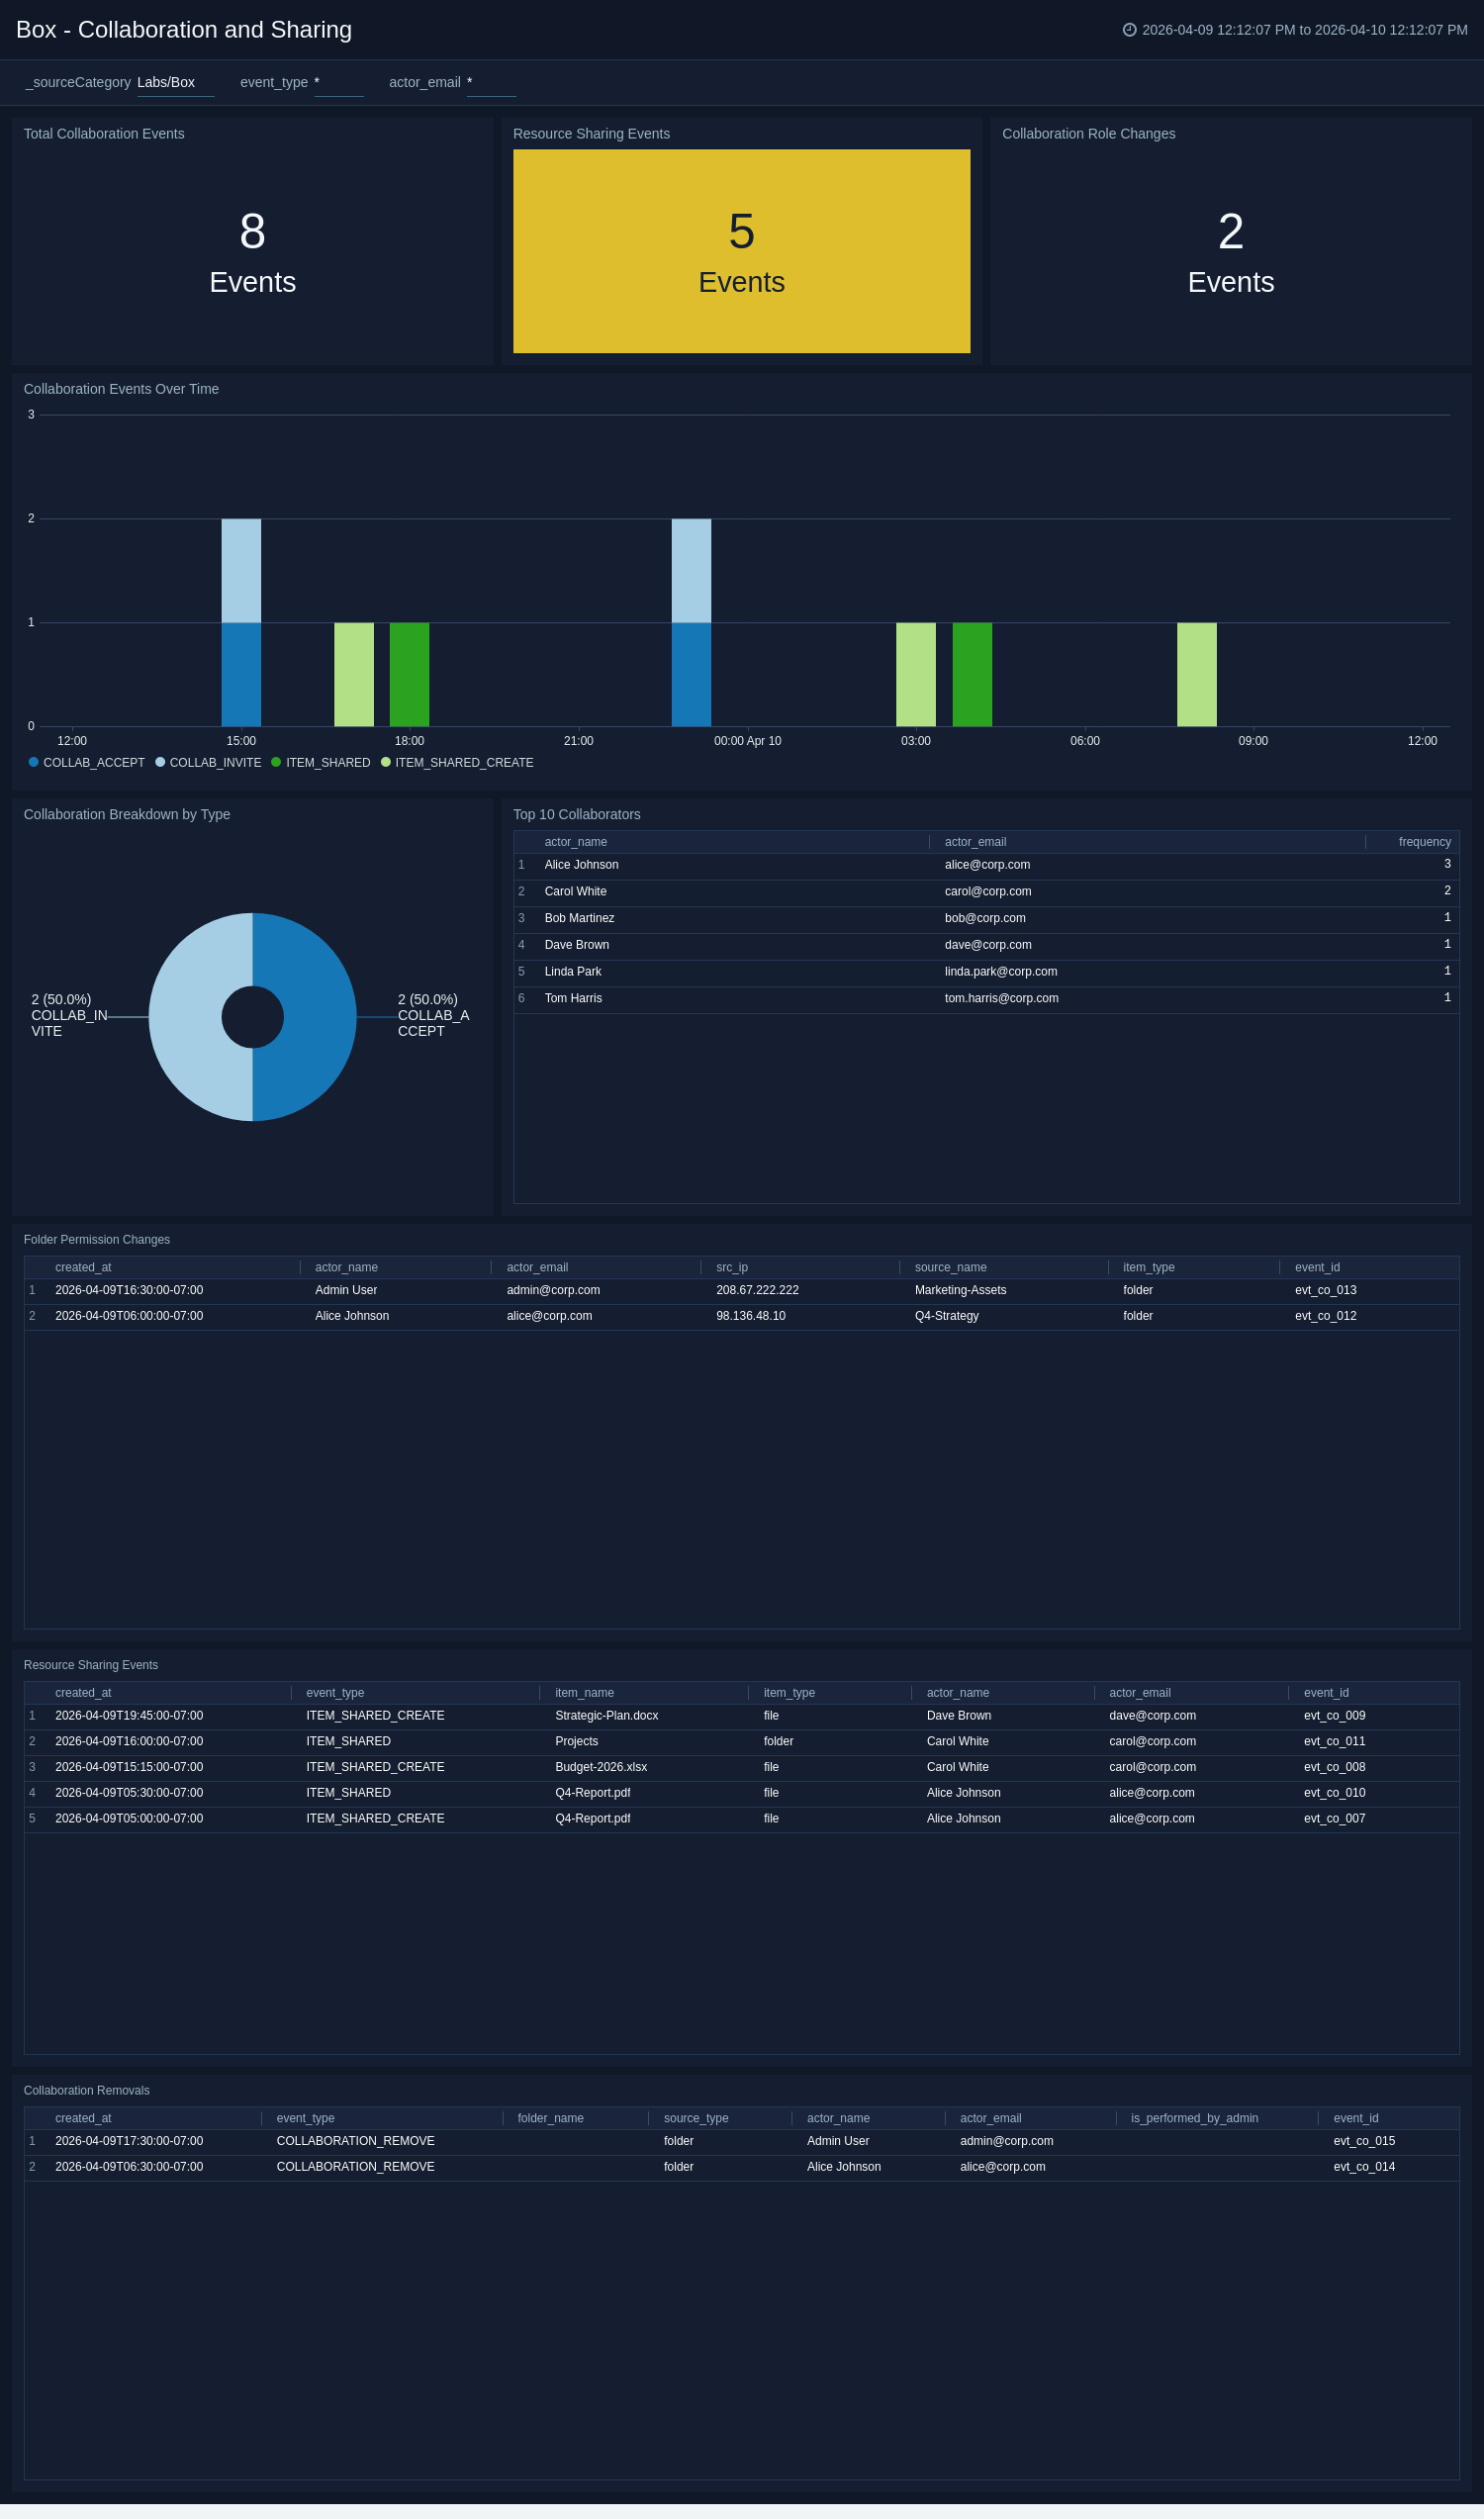Select the Total Collaboration Events value 8
The image size is (1484, 2519).
click(x=252, y=232)
